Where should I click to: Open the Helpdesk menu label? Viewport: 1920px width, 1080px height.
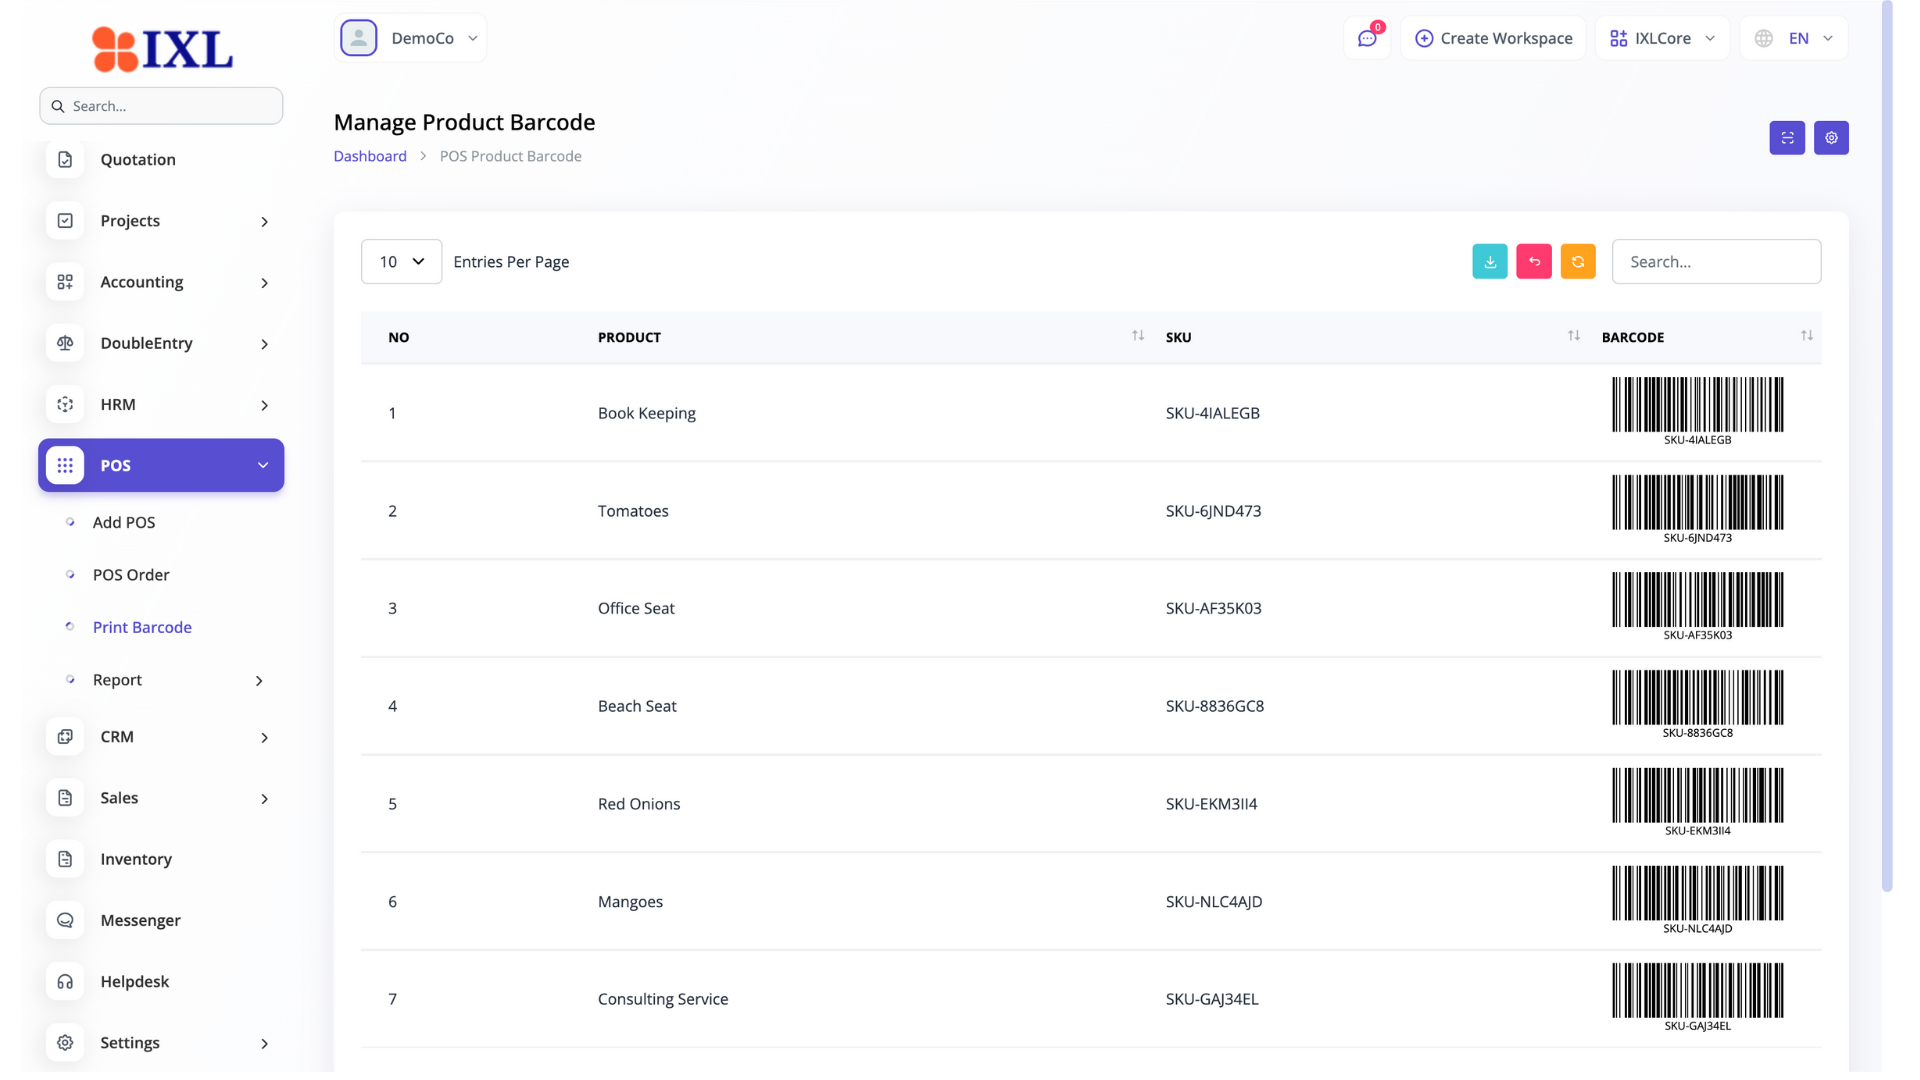tap(134, 982)
